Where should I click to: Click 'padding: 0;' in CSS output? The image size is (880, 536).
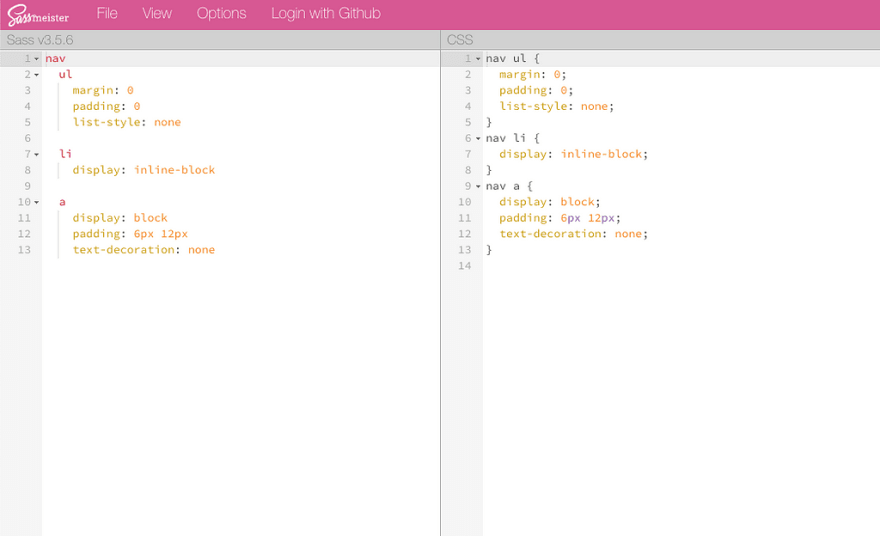(x=537, y=90)
